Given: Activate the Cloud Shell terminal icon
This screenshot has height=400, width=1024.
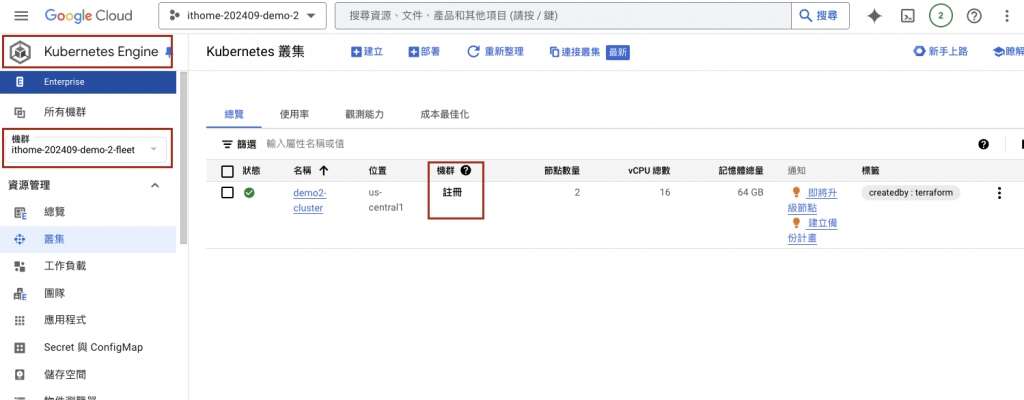Looking at the screenshot, I should pos(907,16).
